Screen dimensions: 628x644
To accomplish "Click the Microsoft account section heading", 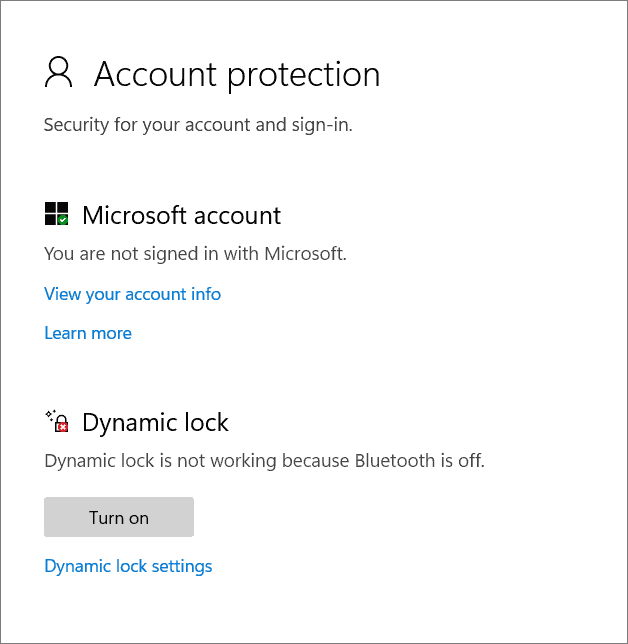I will [x=181, y=215].
